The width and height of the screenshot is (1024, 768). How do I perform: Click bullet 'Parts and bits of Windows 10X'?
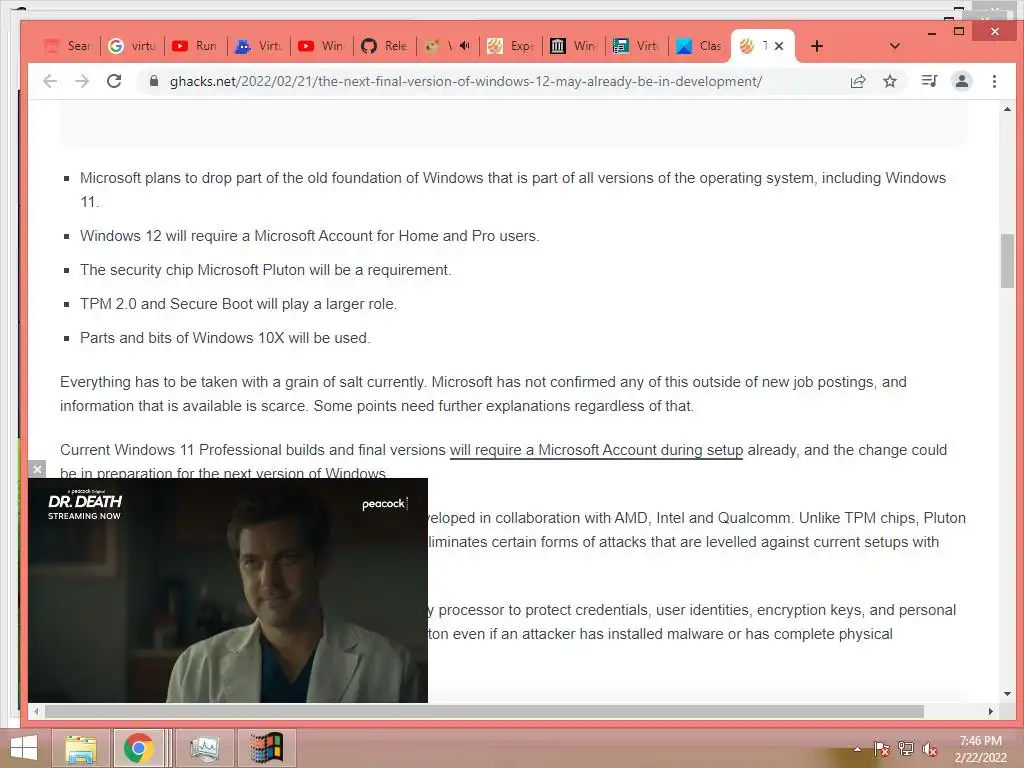click(x=225, y=338)
